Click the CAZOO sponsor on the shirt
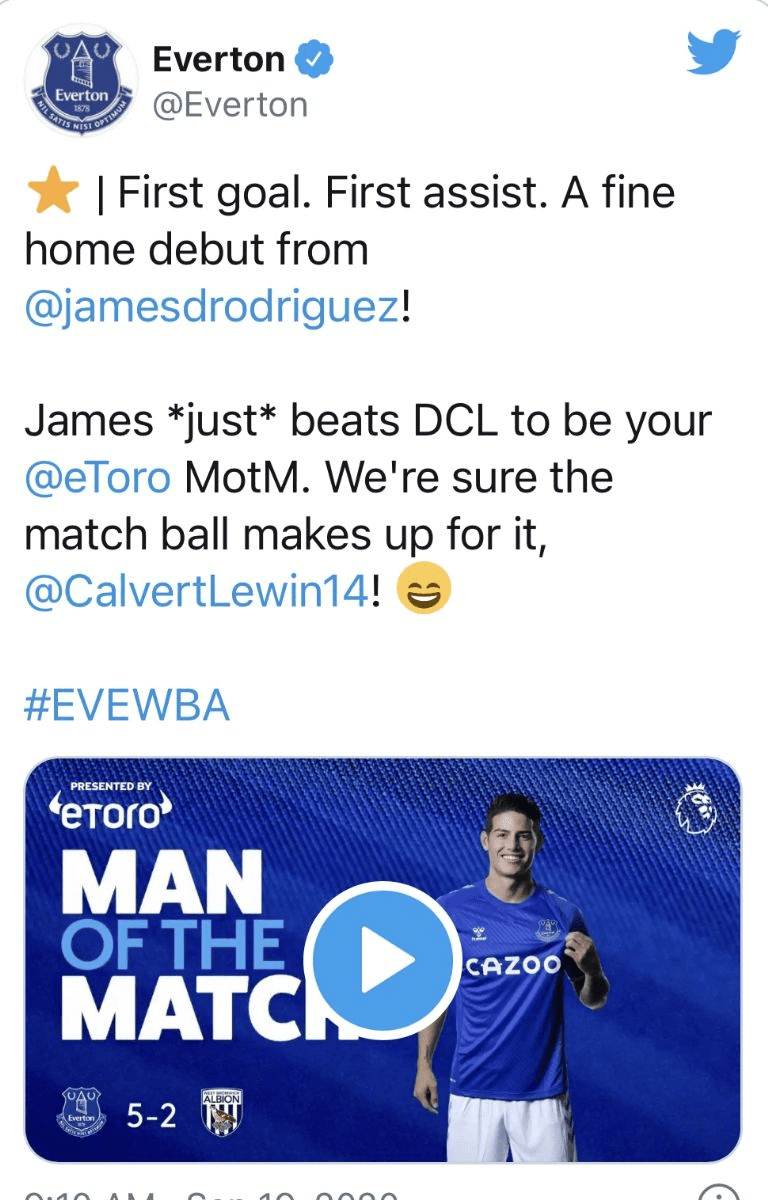The image size is (768, 1200). point(514,965)
